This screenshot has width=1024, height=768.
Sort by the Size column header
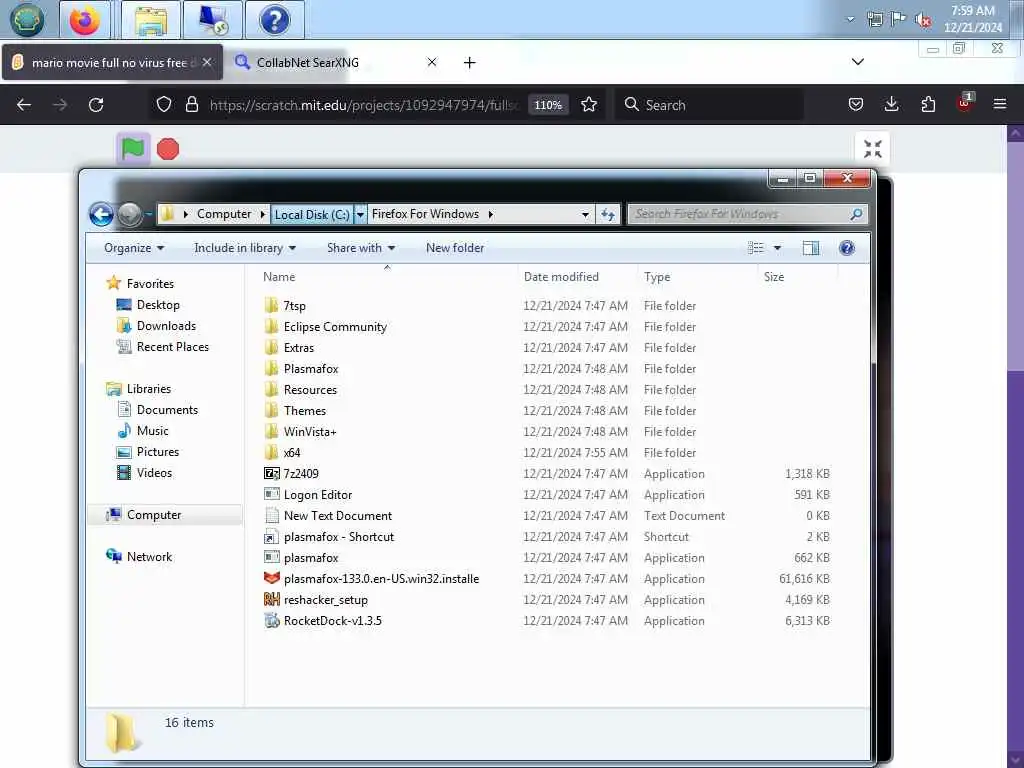click(774, 277)
